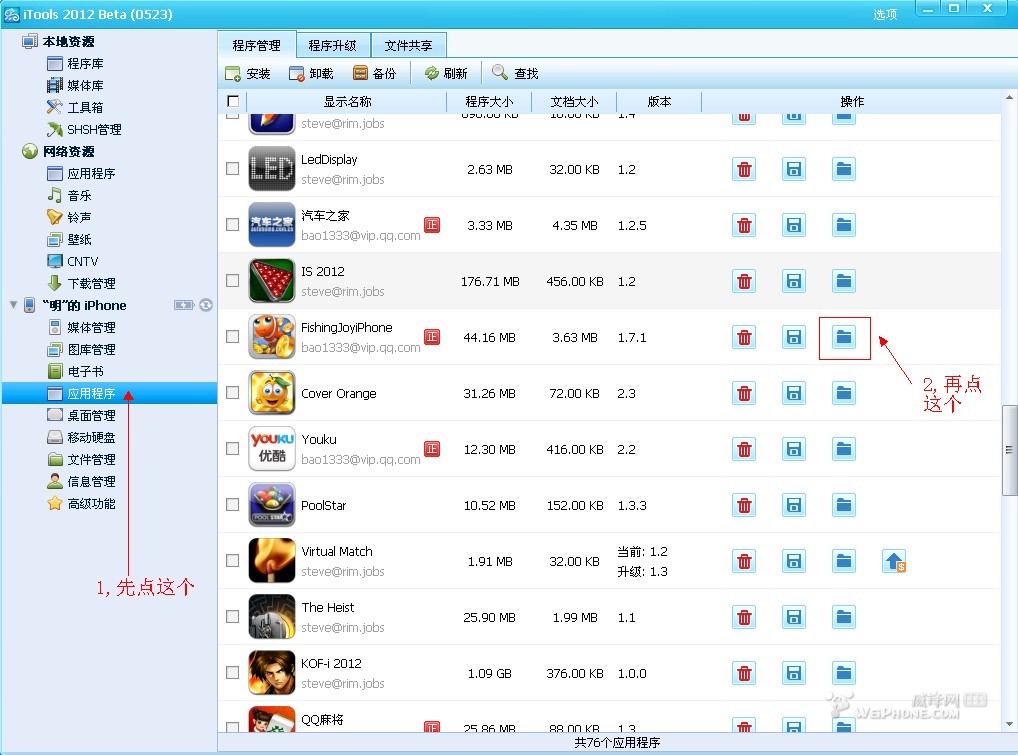Browse PoolStar files via folder icon

(x=844, y=505)
